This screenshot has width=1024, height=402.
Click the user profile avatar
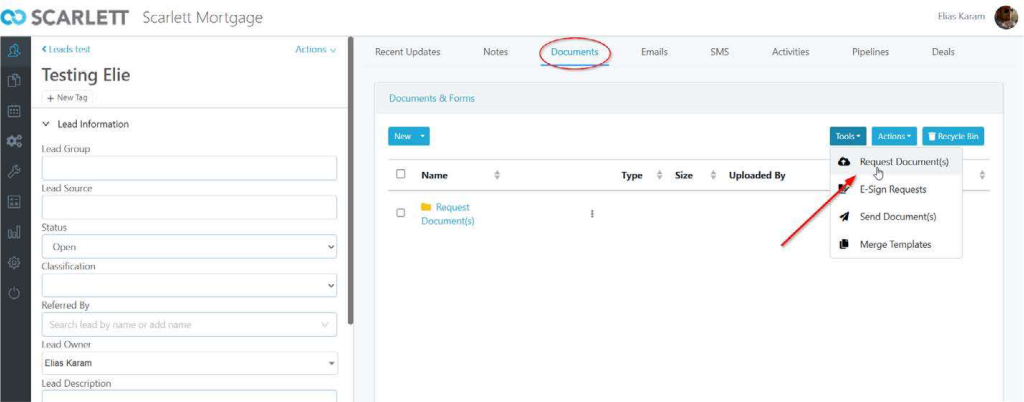click(x=1005, y=18)
